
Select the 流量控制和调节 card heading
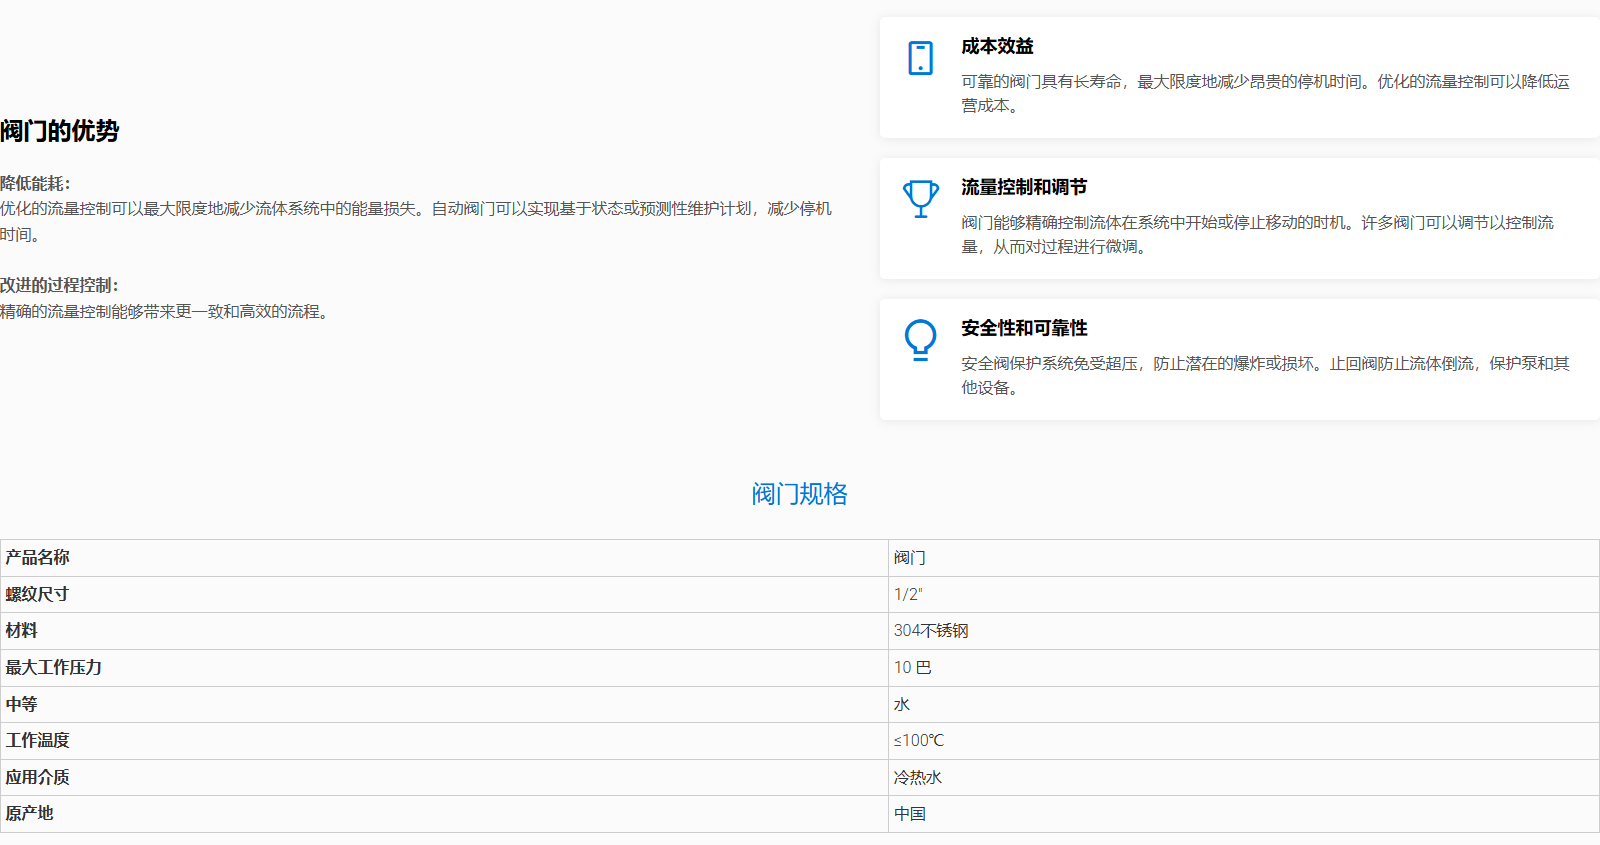coord(1024,187)
